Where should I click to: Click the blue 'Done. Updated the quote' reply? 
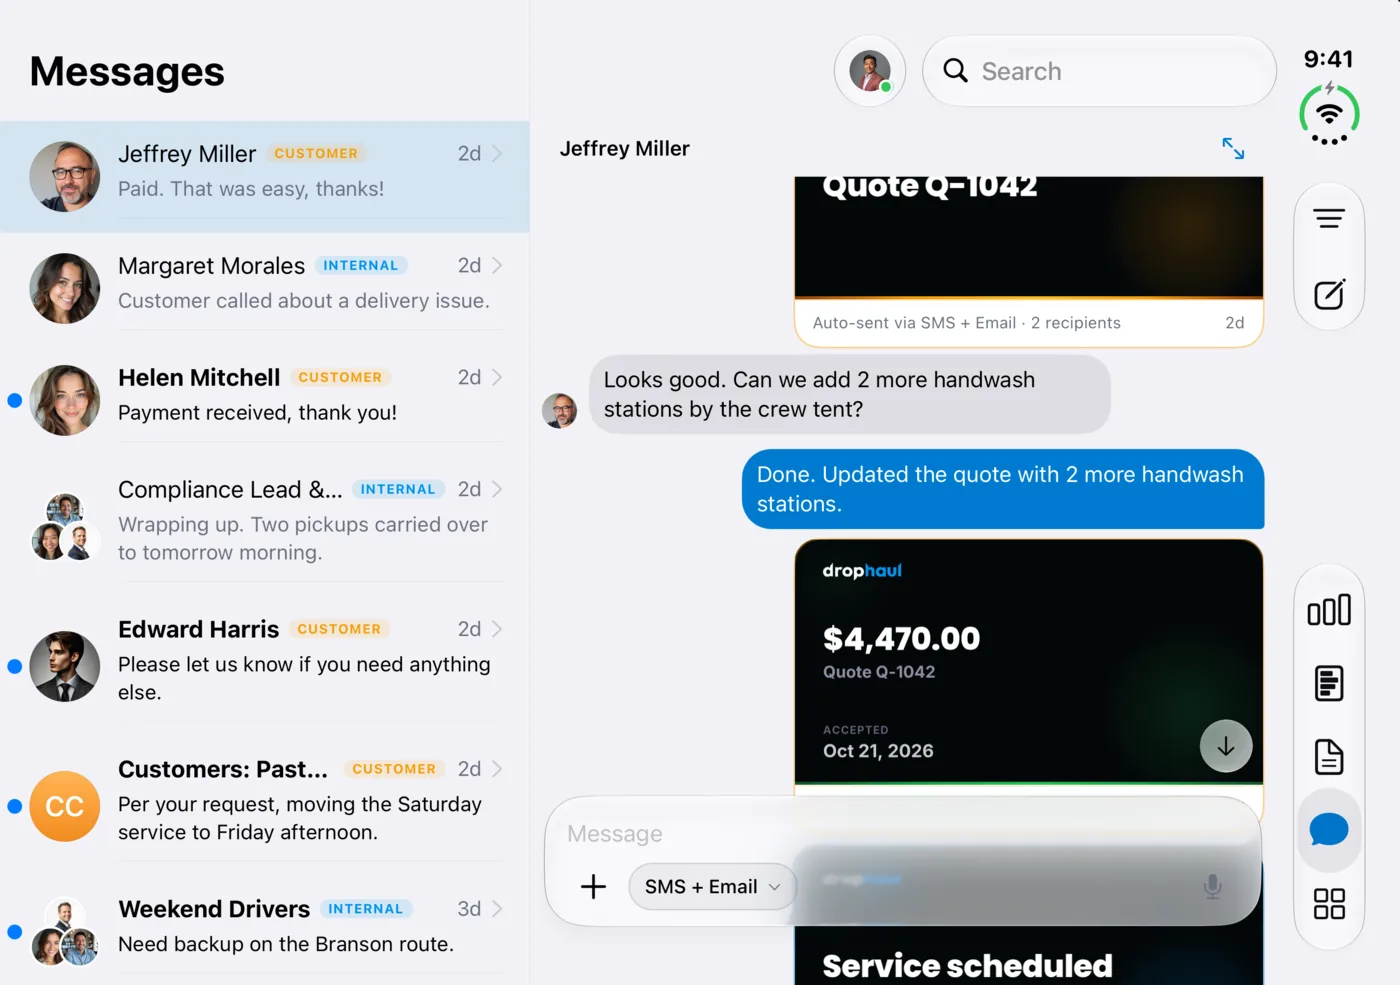1003,489
